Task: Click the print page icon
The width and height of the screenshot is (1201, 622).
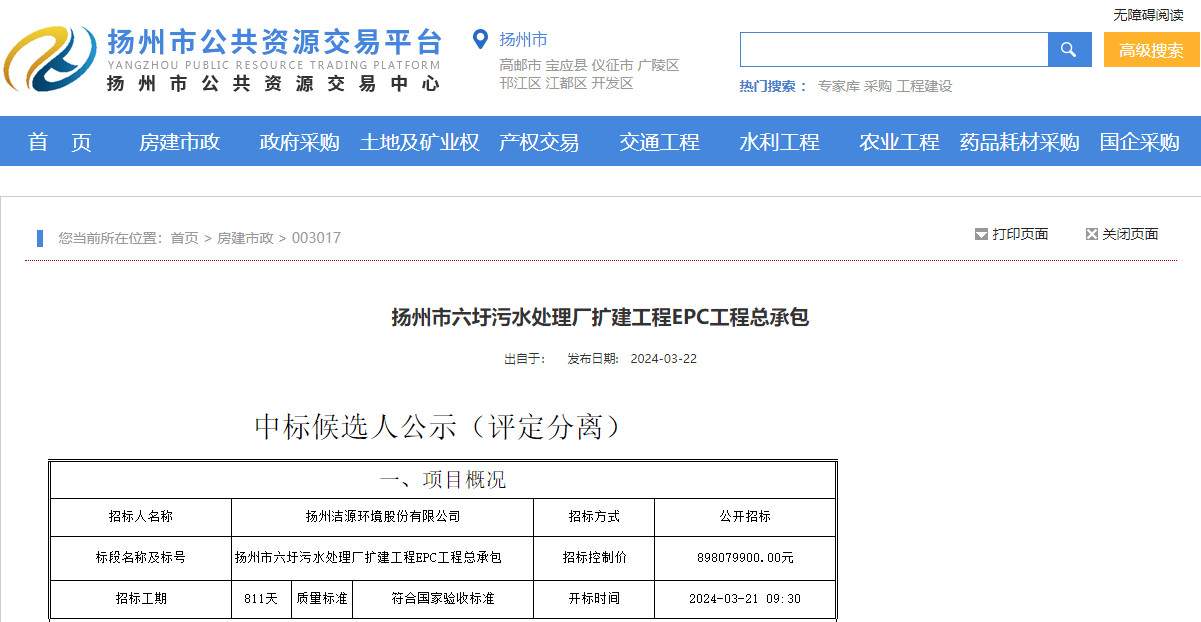Action: pos(981,234)
